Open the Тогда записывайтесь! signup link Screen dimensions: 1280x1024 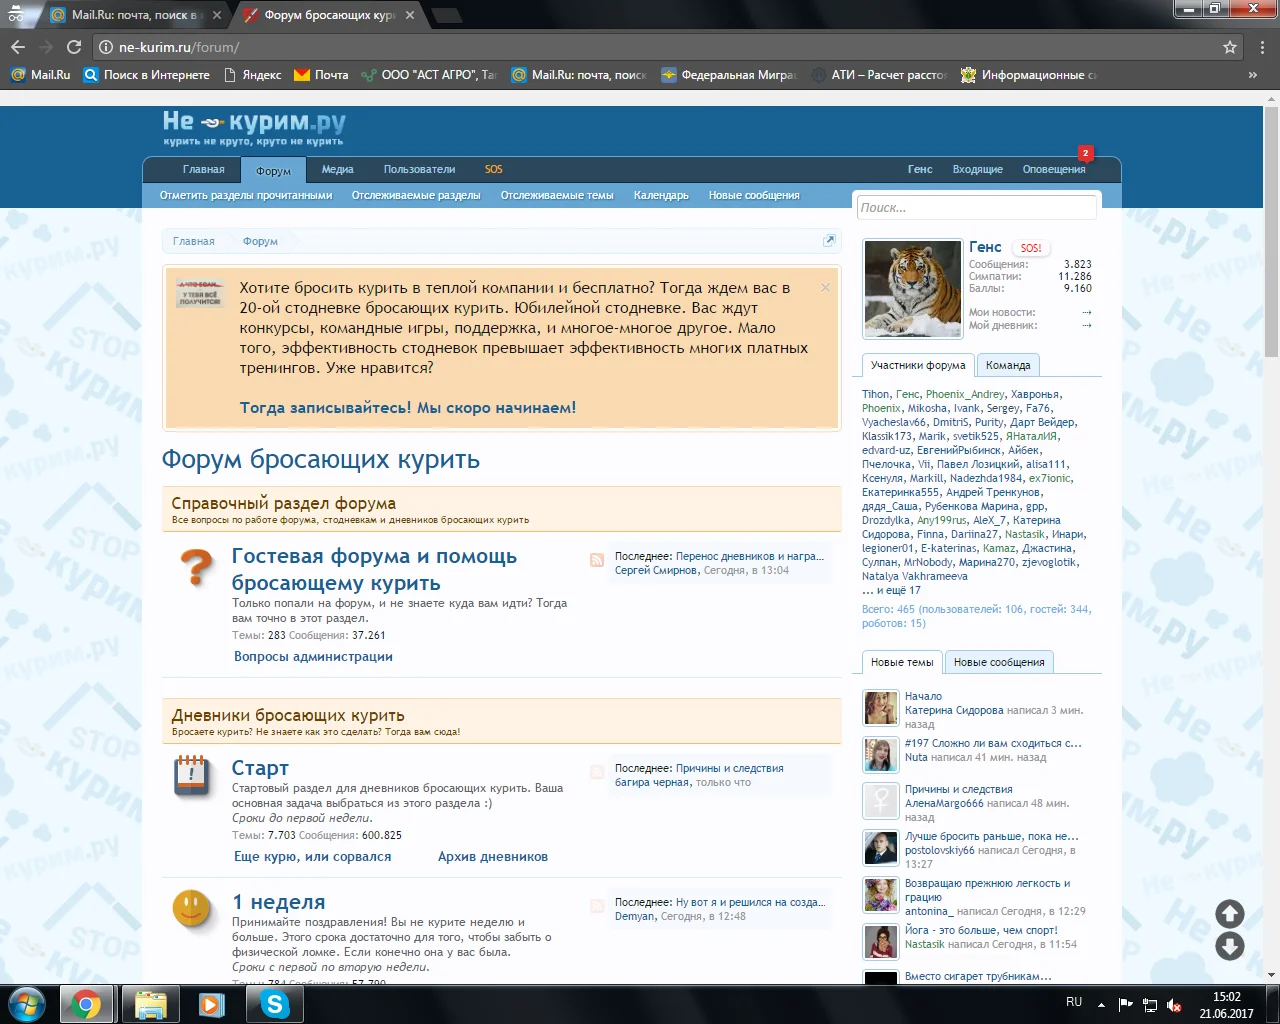pyautogui.click(x=407, y=407)
